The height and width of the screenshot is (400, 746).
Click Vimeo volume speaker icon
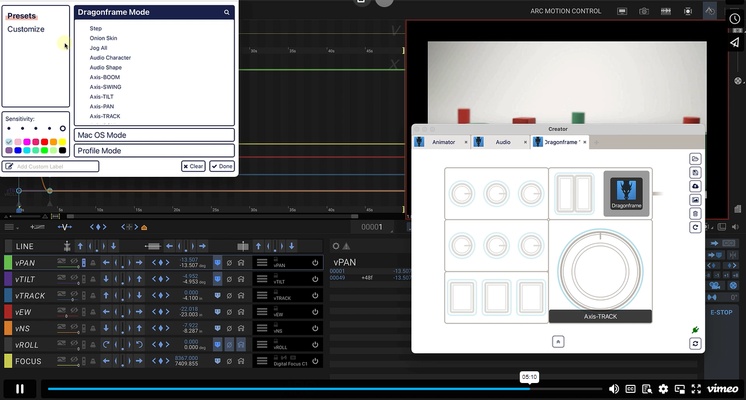pyautogui.click(x=614, y=389)
